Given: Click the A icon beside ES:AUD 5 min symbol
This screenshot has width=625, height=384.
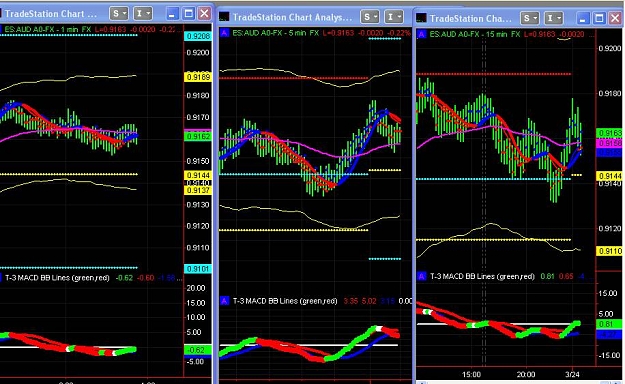Looking at the screenshot, I should click(224, 33).
